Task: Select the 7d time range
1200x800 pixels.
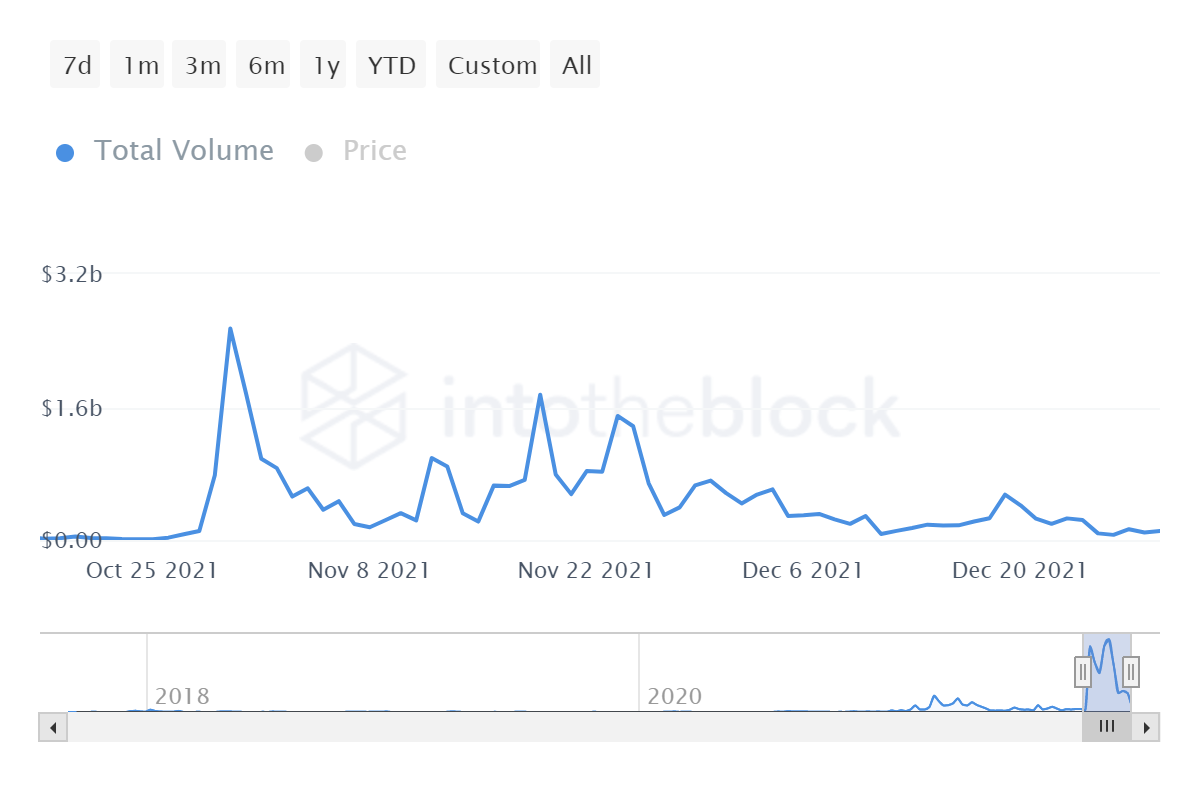Action: pyautogui.click(x=76, y=66)
